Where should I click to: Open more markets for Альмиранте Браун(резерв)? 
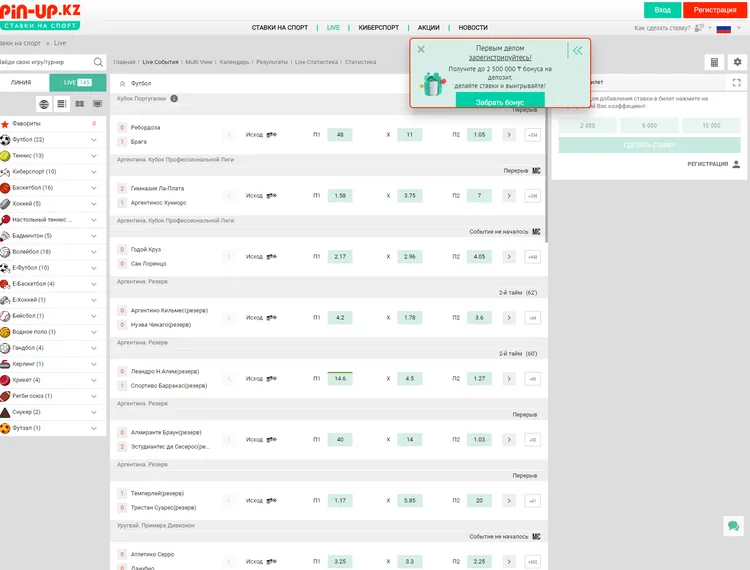533,440
